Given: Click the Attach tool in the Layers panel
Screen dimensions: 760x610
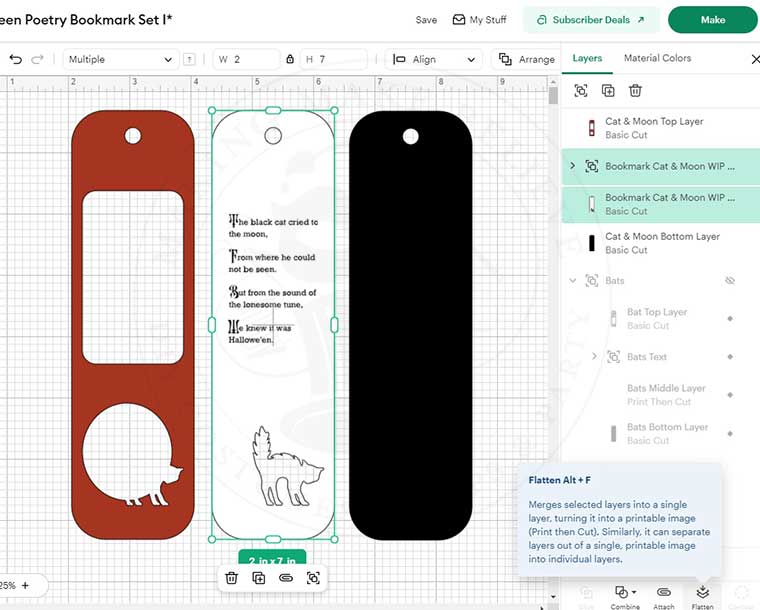Looking at the screenshot, I should coord(663,597).
